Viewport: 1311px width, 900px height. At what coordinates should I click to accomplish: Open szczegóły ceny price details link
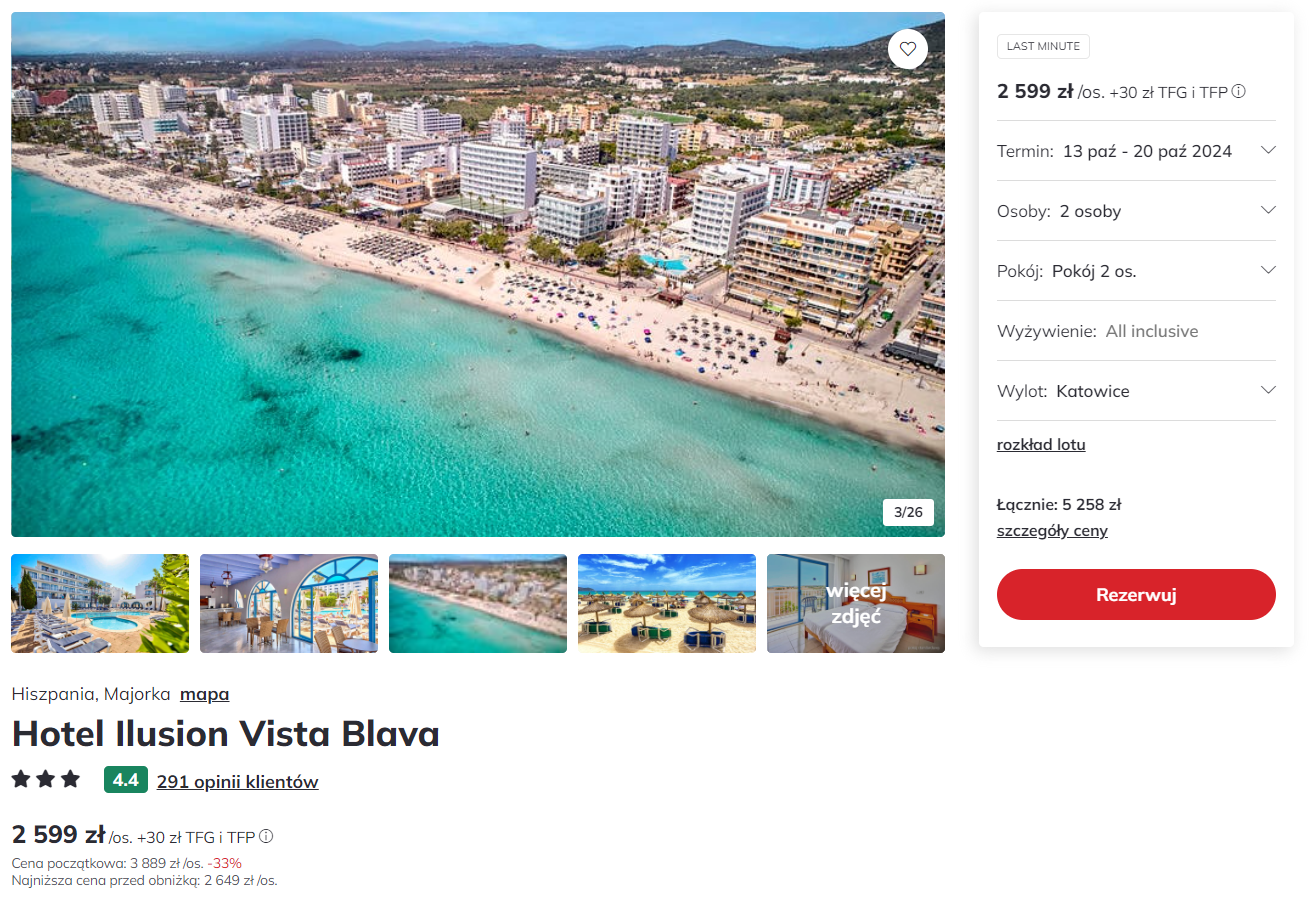point(1052,531)
